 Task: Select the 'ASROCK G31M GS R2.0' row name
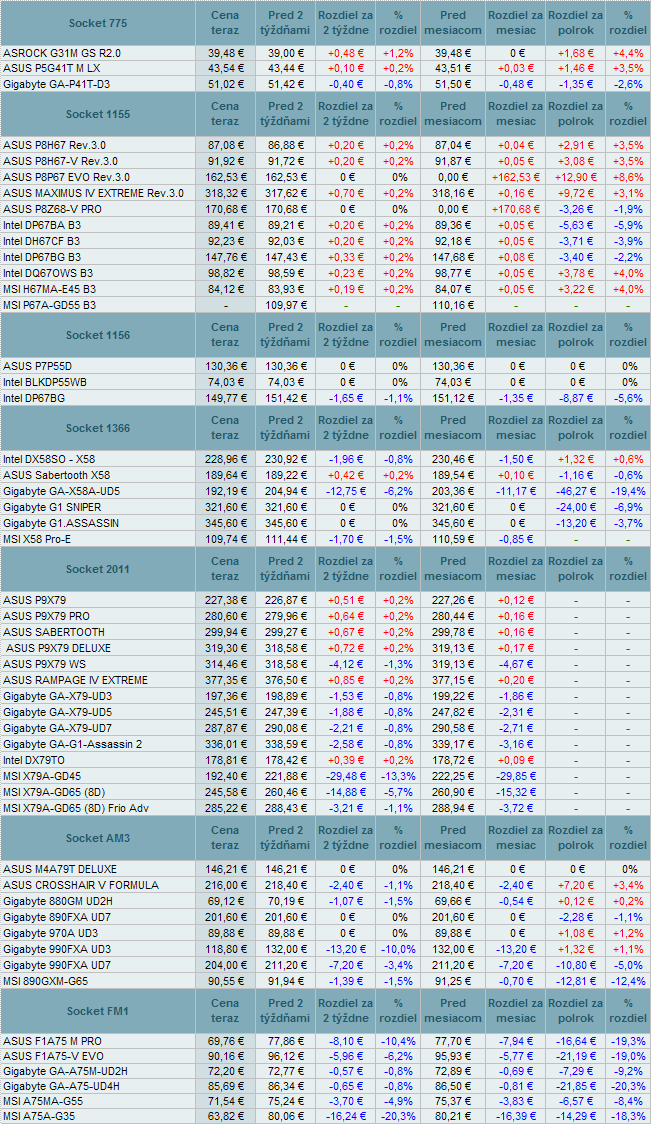62,53
